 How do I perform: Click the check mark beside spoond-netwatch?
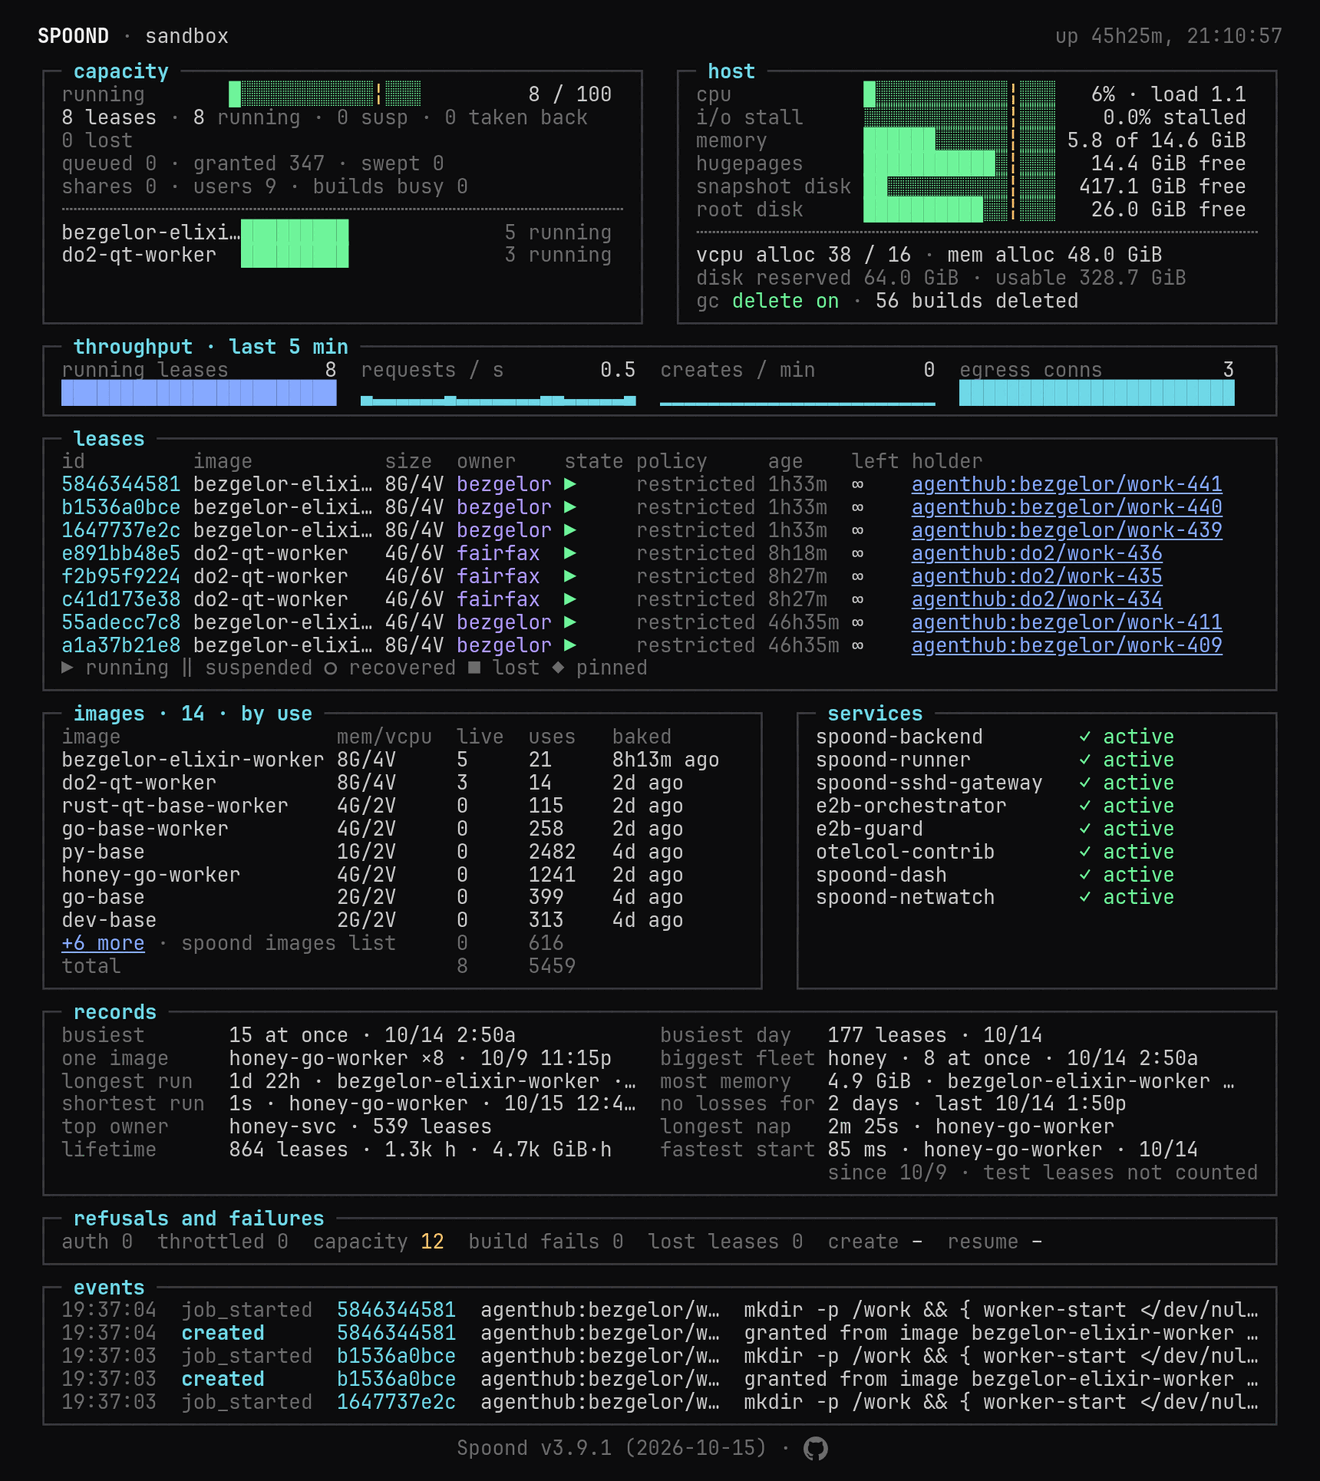(1085, 898)
